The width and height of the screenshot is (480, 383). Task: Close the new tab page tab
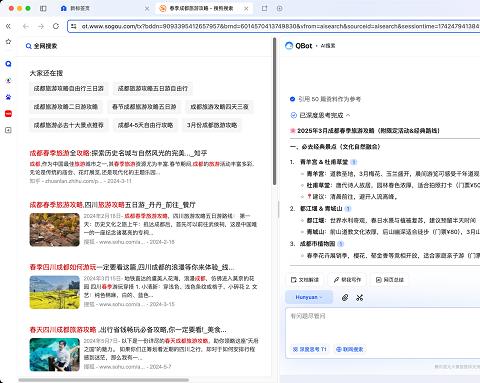click(x=147, y=8)
